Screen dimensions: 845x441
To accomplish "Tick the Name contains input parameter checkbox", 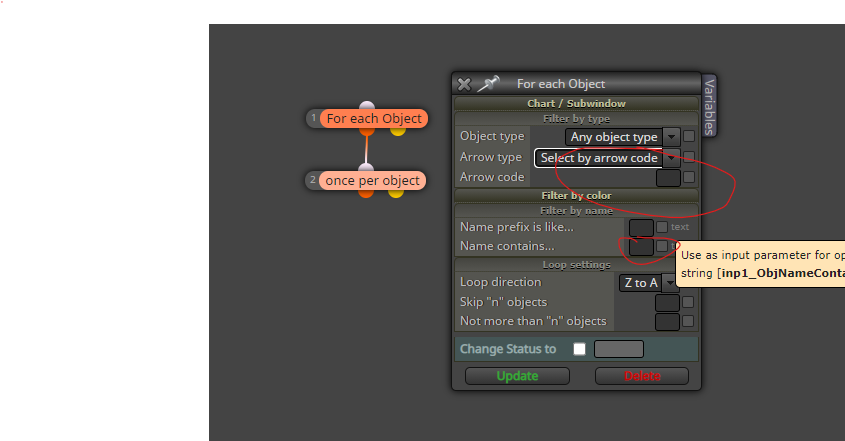I will coord(662,246).
